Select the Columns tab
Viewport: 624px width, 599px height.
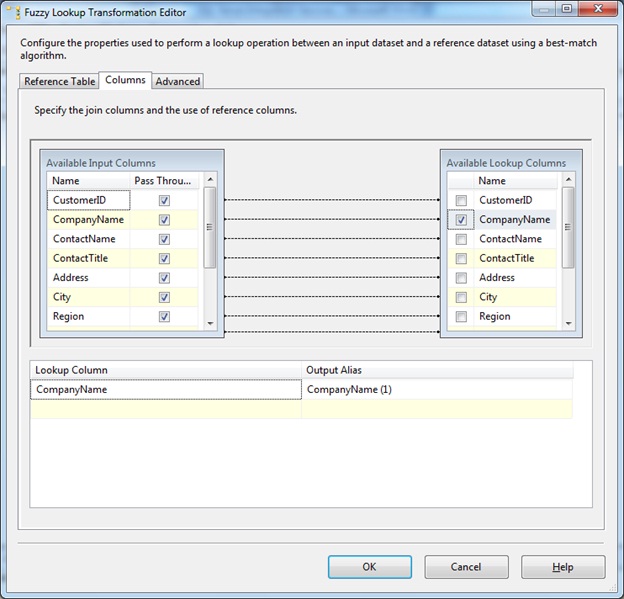[125, 80]
